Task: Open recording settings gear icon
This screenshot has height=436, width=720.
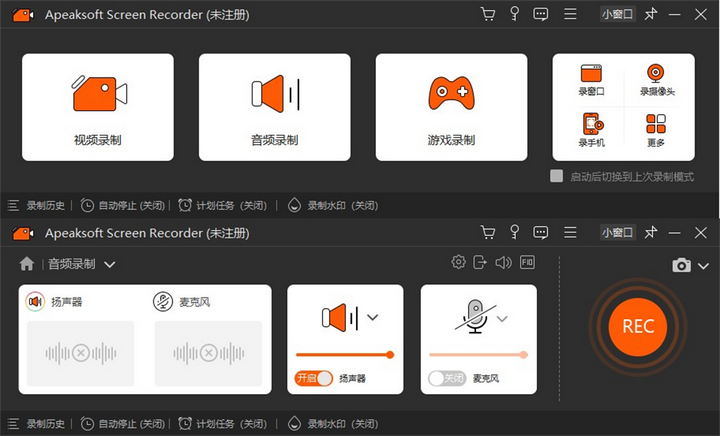Action: [458, 262]
